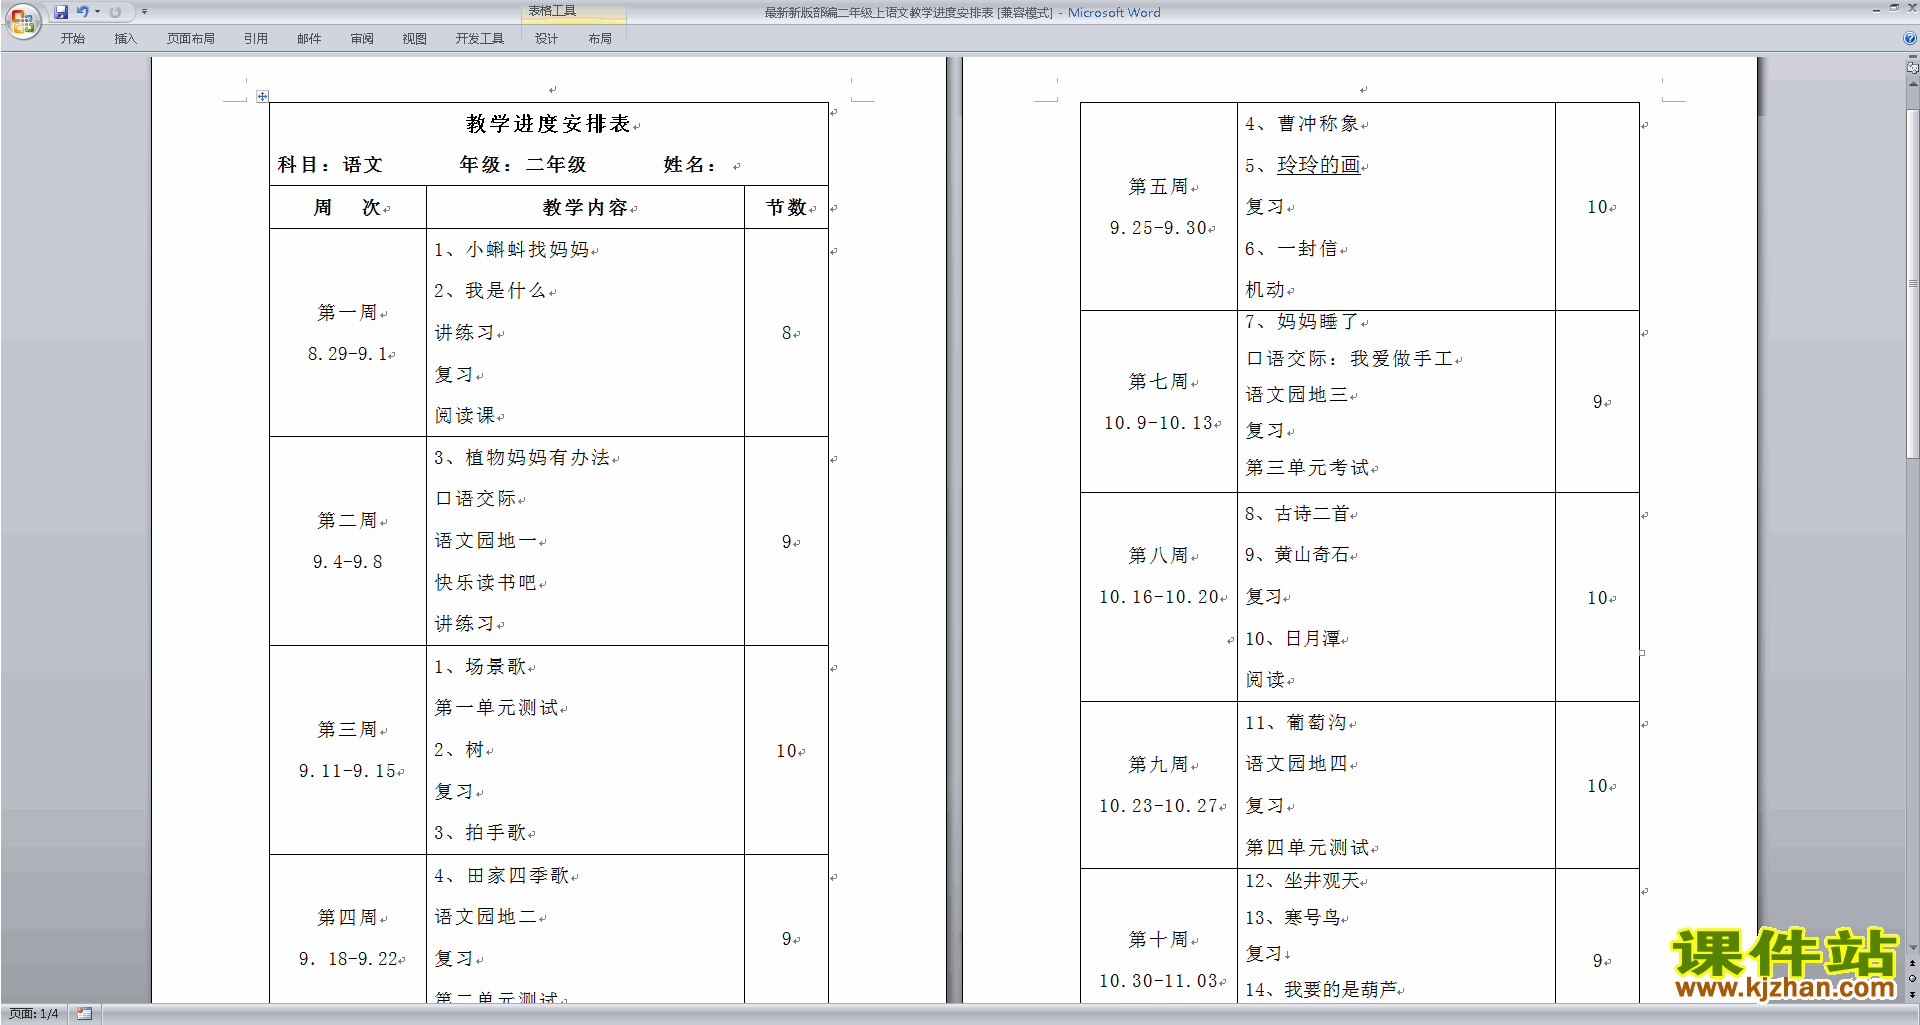Click the macro recording icon in status bar

click(84, 1014)
